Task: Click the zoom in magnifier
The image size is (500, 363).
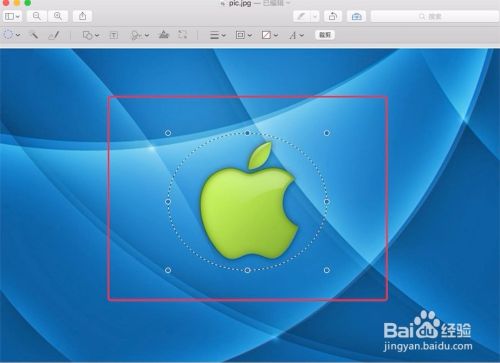Action: (x=58, y=16)
